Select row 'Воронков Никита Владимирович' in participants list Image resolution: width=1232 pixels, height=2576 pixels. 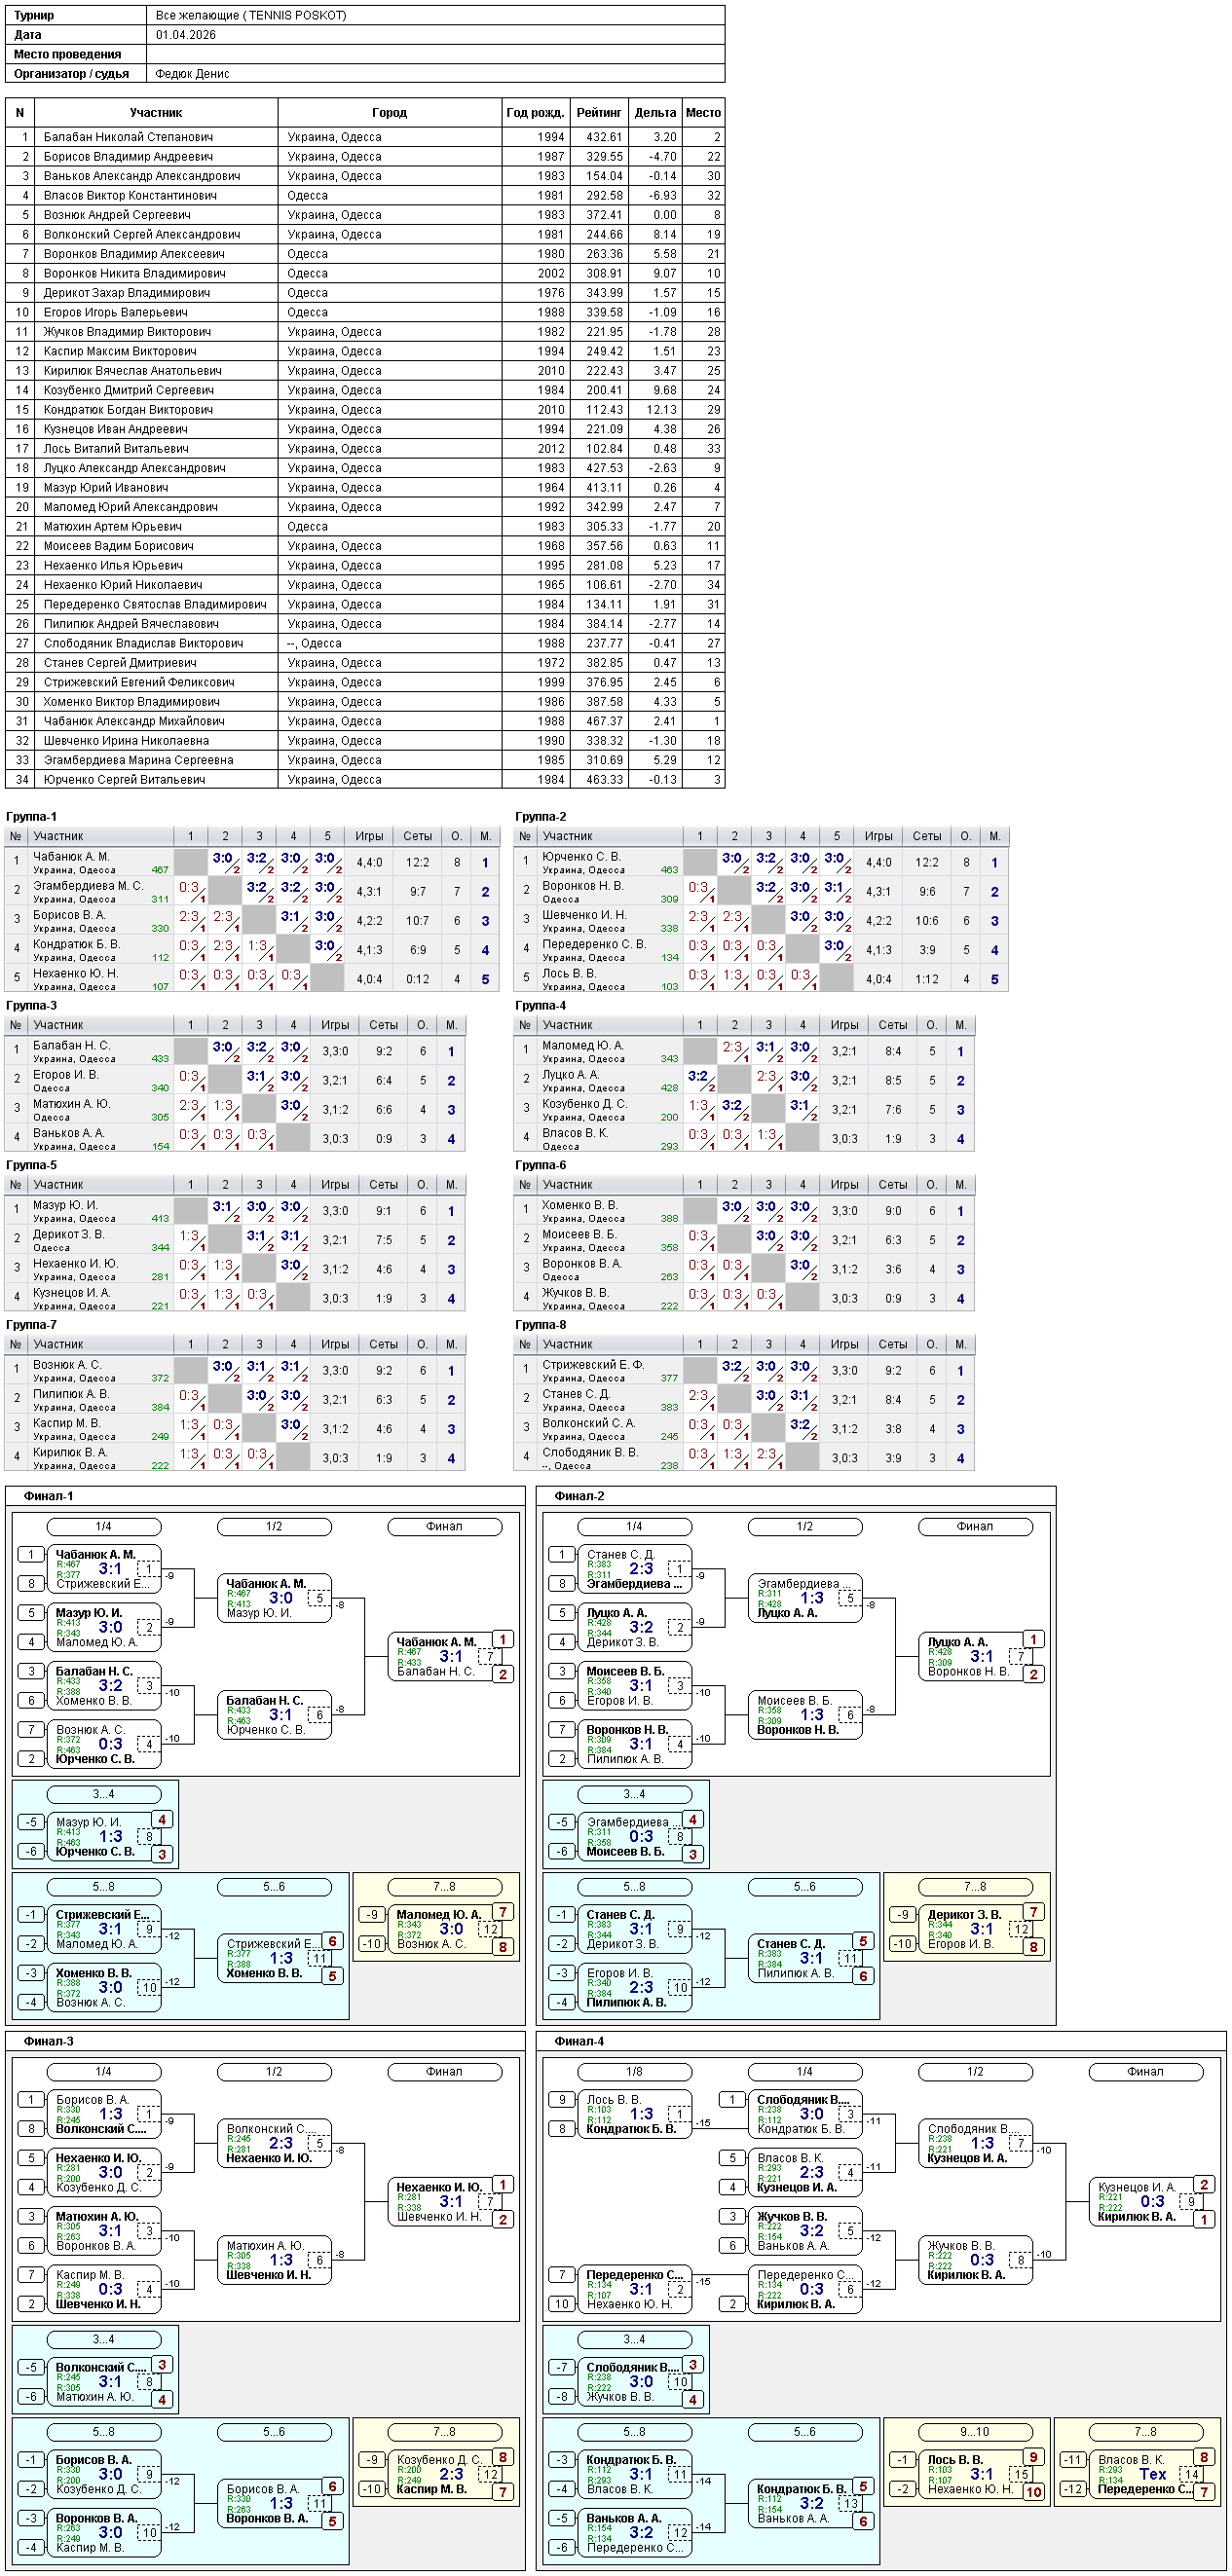(365, 273)
